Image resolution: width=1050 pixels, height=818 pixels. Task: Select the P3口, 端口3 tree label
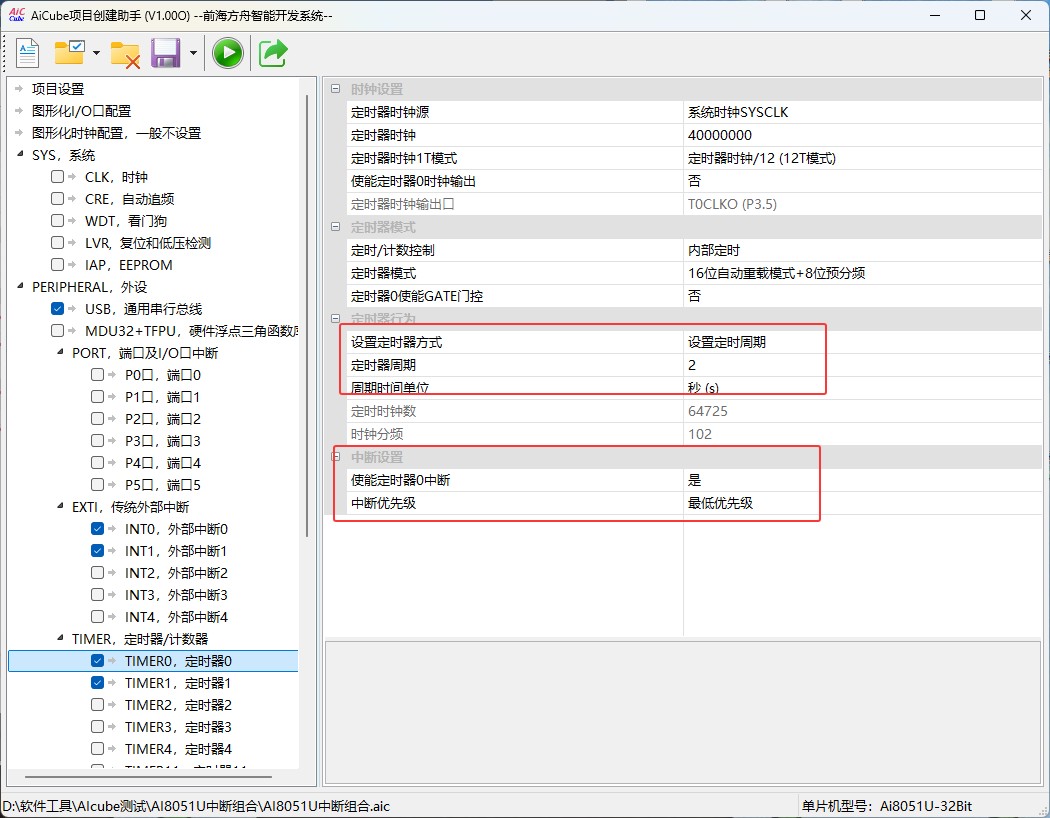[163, 441]
